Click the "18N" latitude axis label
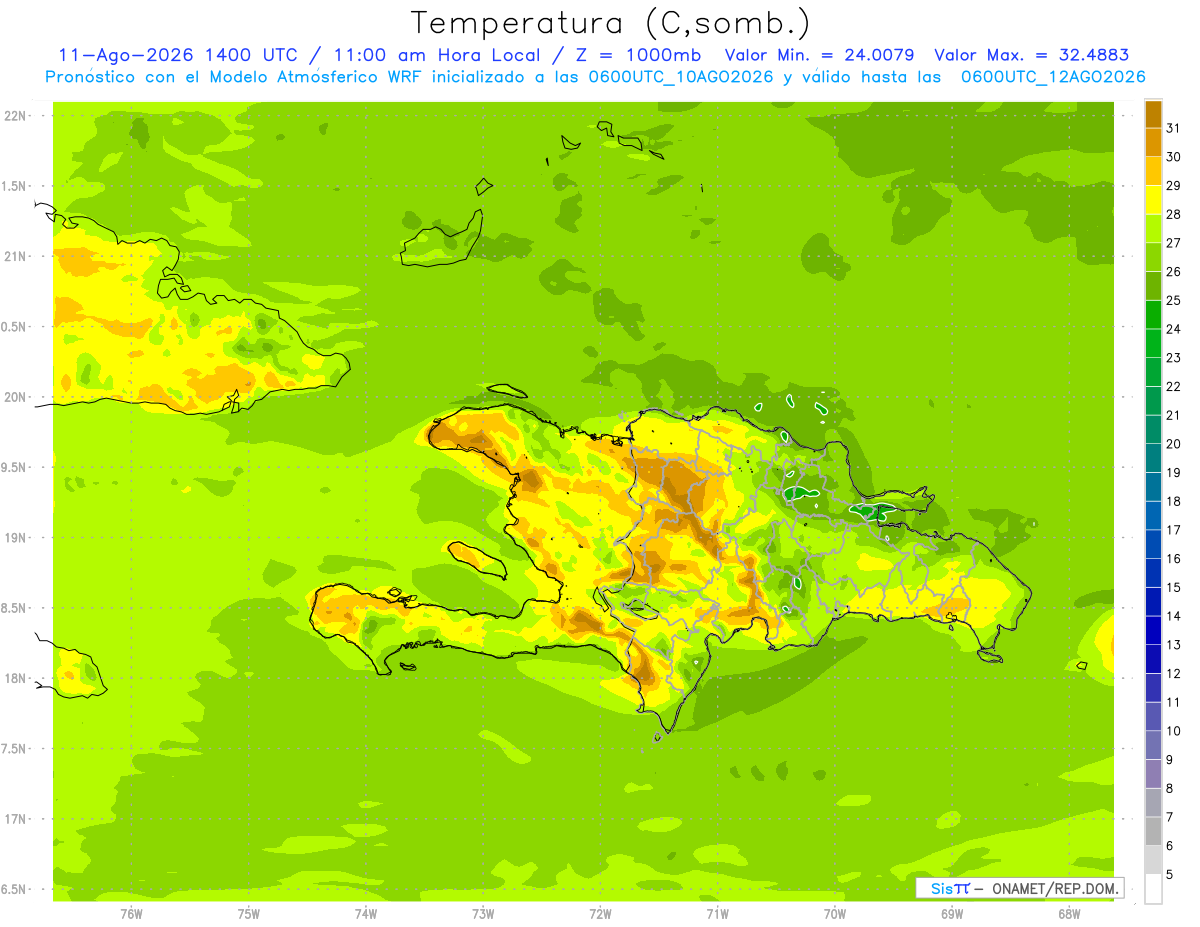Image resolution: width=1200 pixels, height=927 pixels. 16,678
